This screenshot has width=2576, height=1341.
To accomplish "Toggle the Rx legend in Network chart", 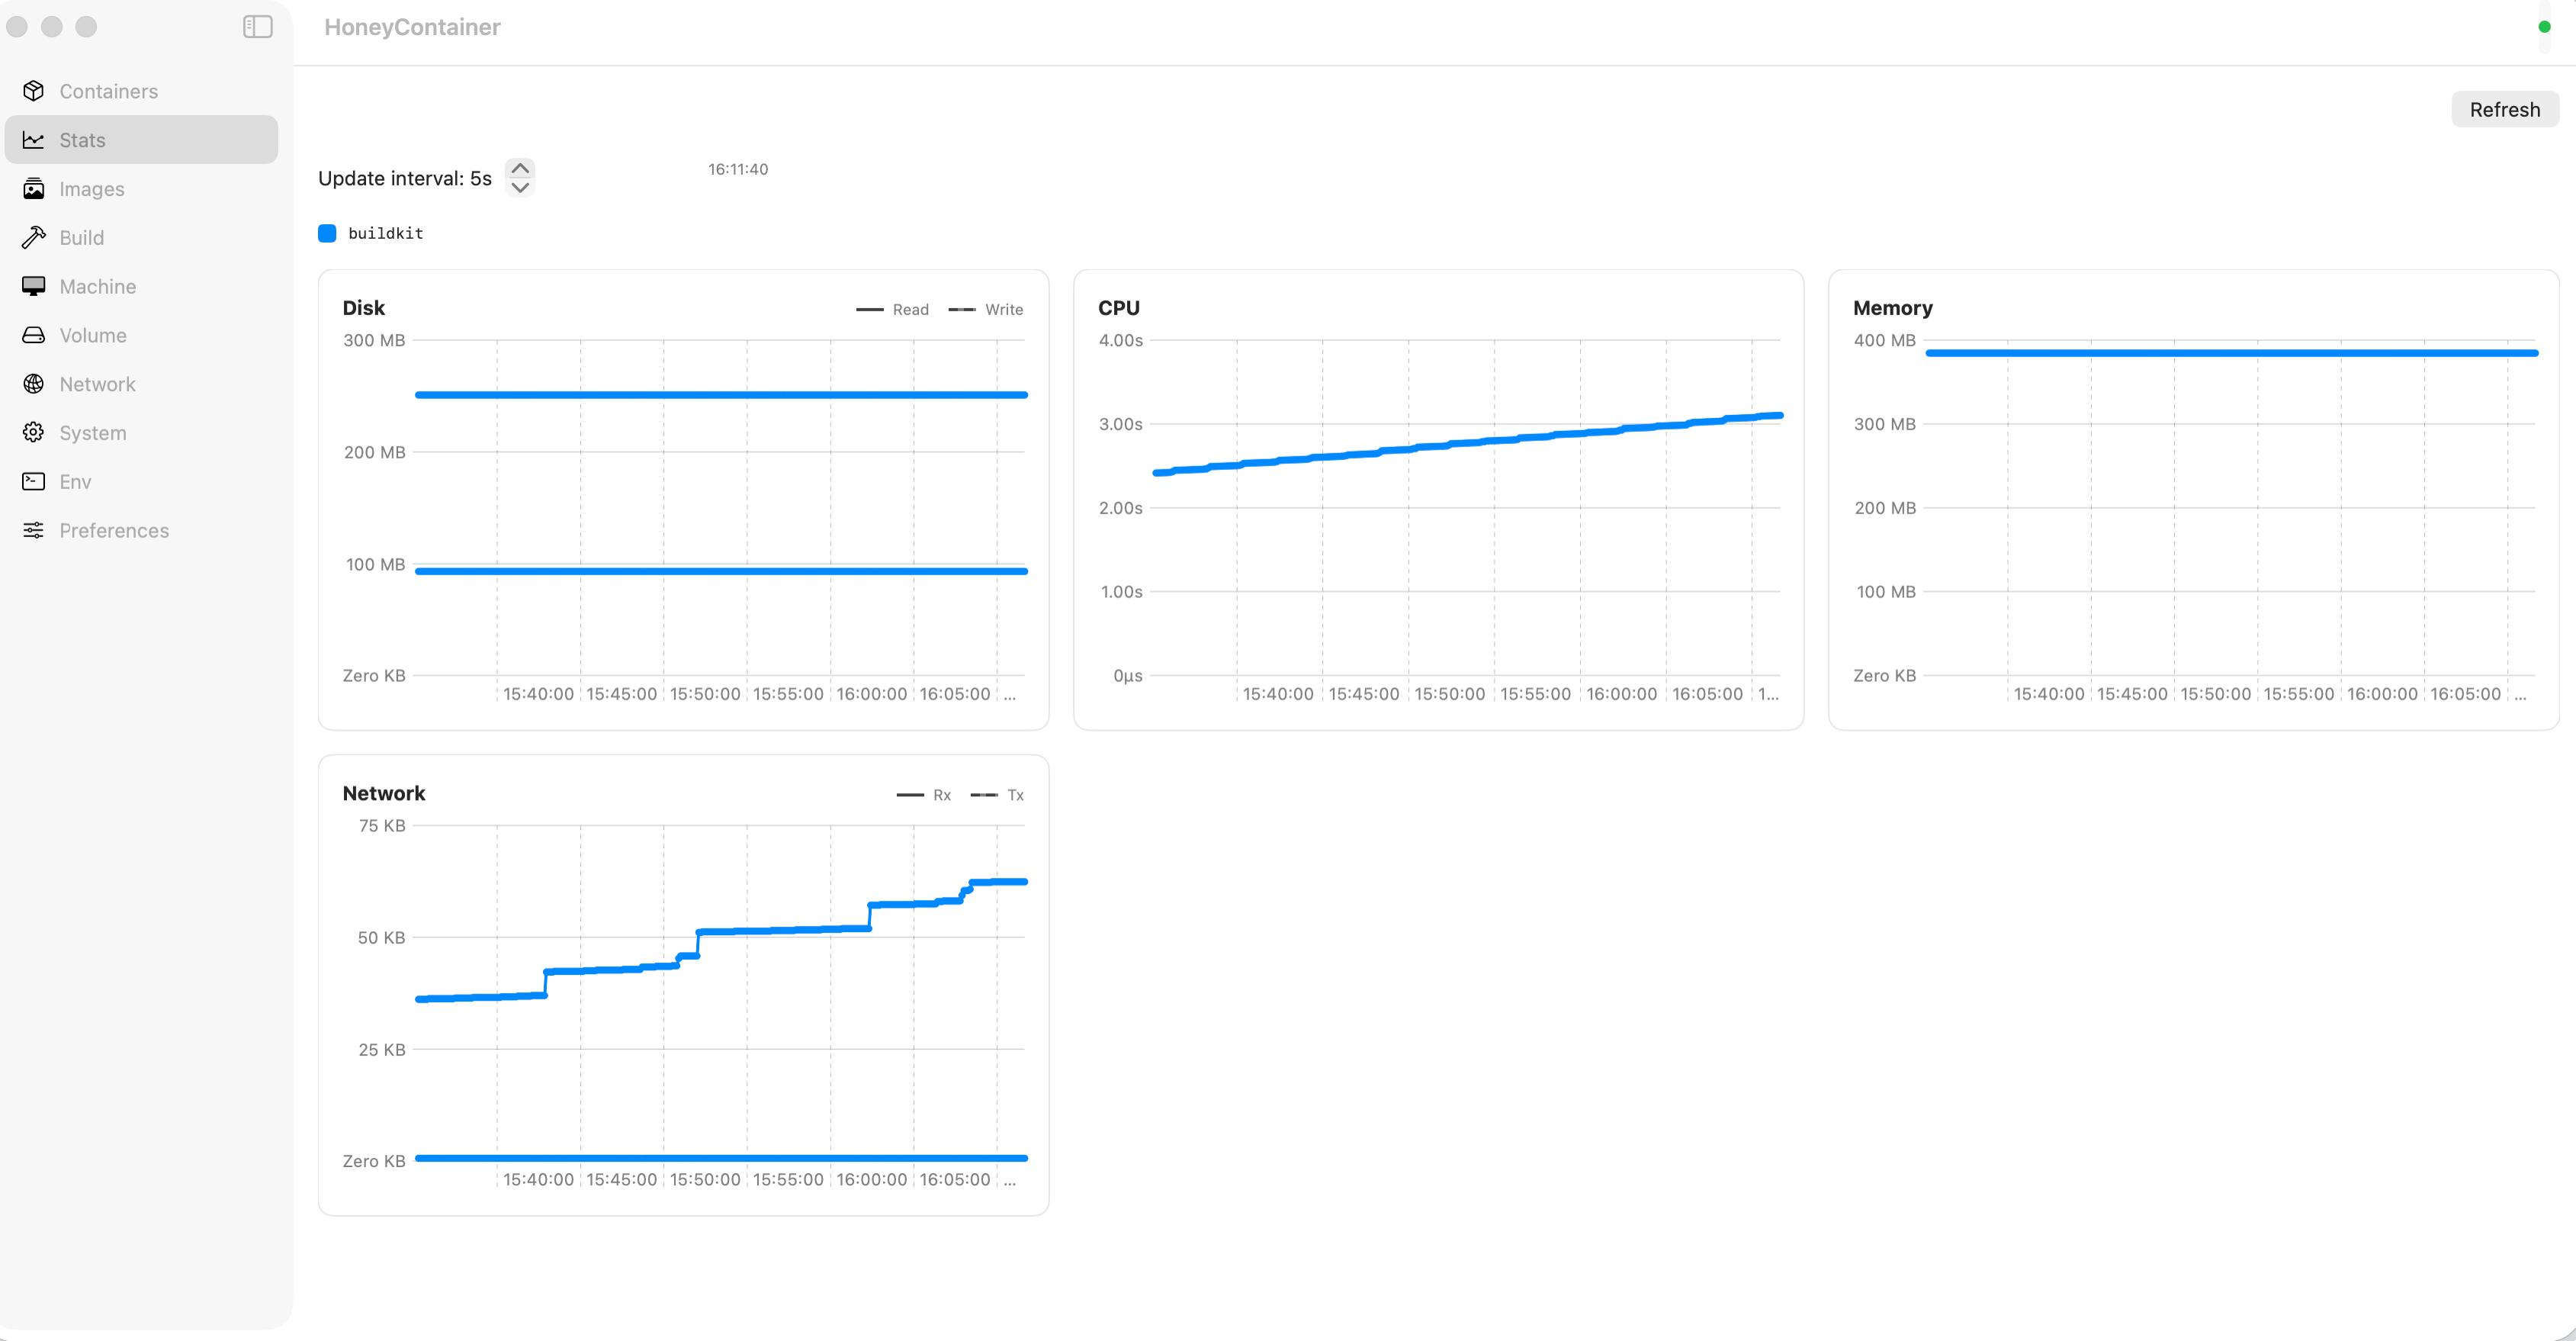I will (x=923, y=795).
